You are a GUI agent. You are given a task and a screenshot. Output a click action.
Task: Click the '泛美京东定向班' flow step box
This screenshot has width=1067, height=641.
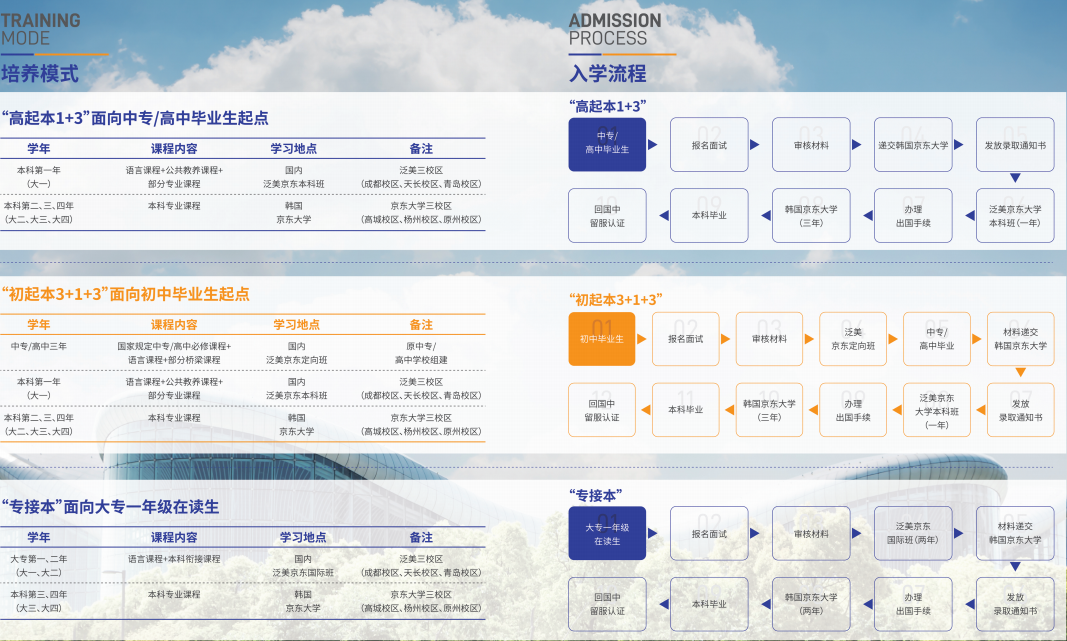click(x=853, y=339)
